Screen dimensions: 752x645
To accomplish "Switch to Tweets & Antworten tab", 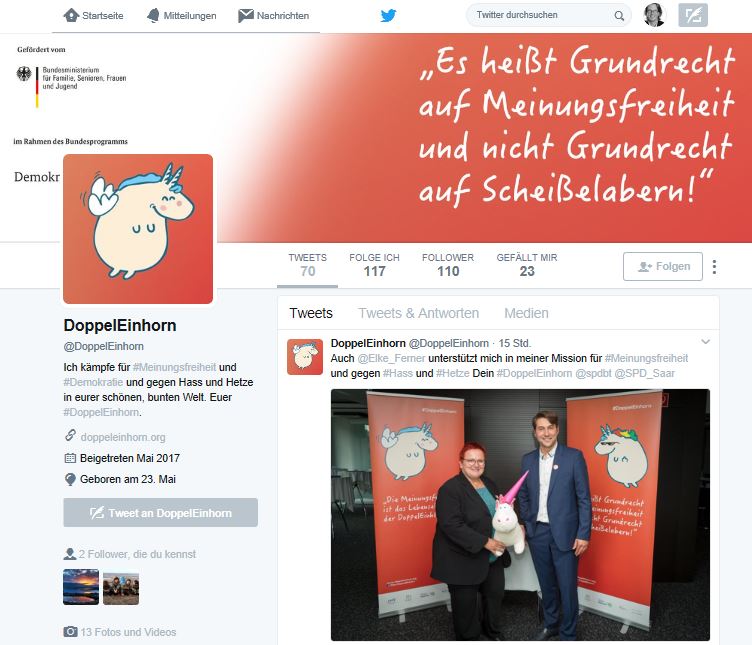I will coord(418,313).
